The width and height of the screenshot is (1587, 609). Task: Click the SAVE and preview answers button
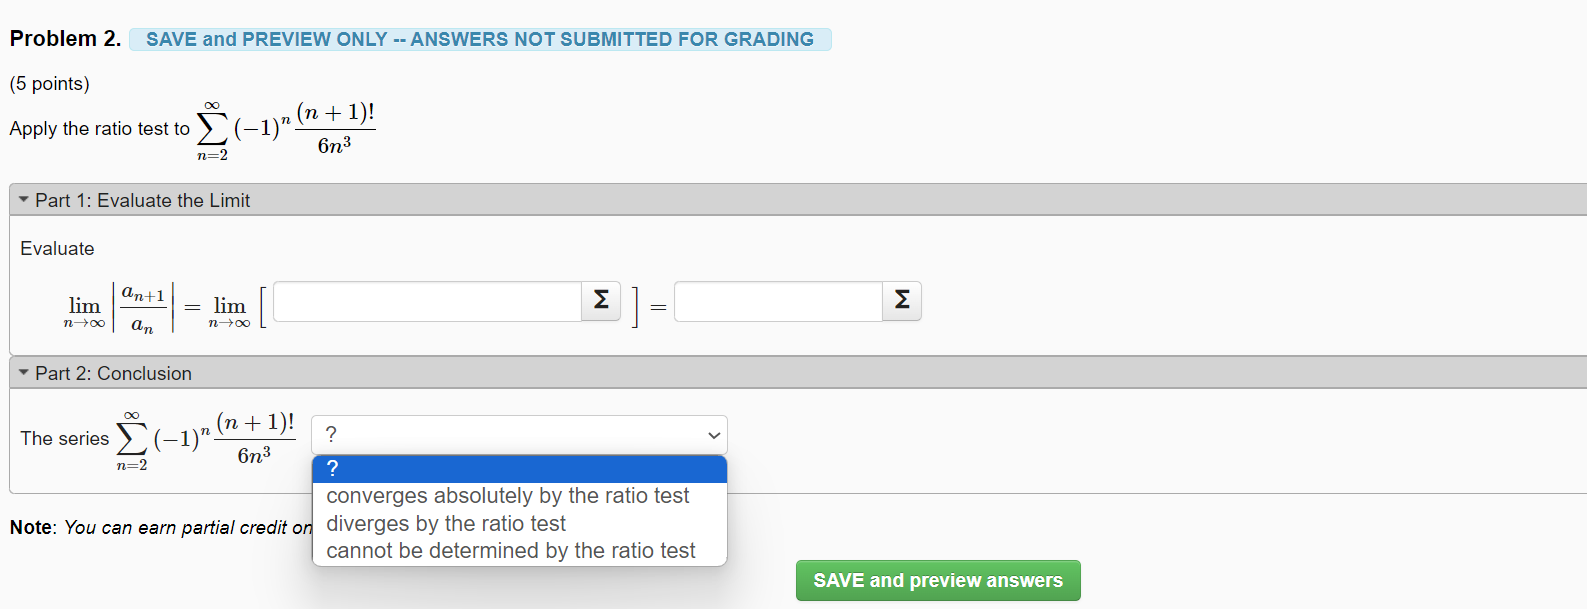point(937,580)
